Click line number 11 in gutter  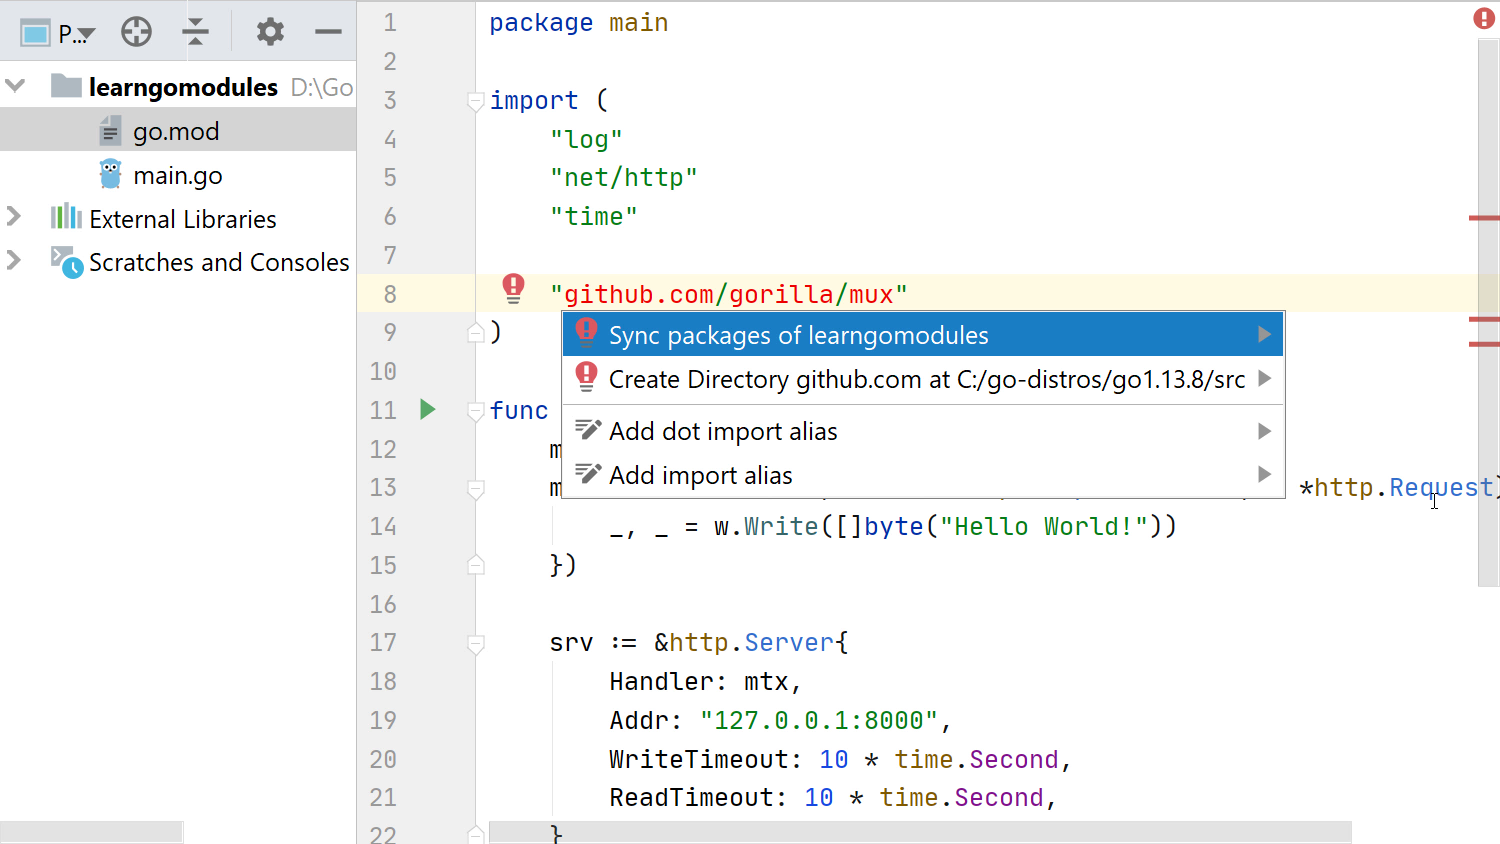coord(383,410)
